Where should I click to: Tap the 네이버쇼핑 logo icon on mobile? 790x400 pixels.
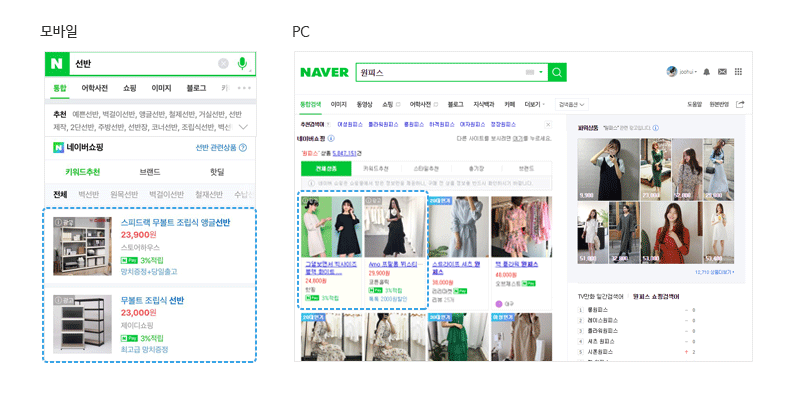(58, 148)
